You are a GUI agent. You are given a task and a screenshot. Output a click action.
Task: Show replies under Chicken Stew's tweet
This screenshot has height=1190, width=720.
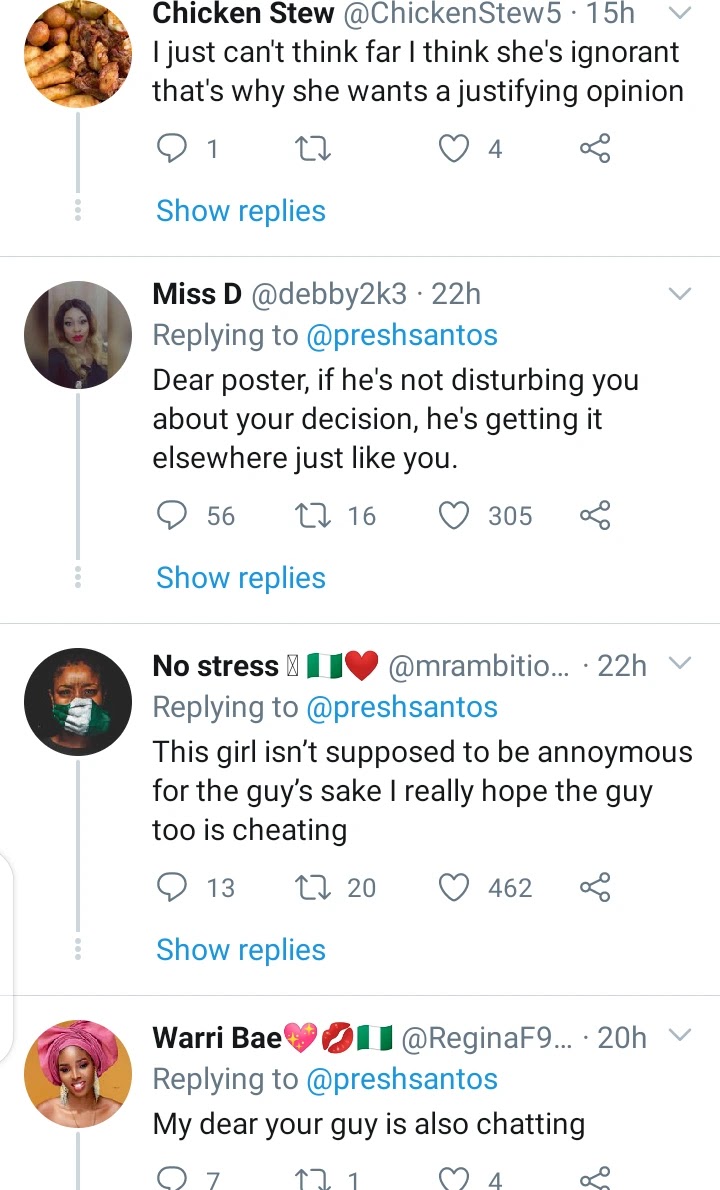[241, 211]
